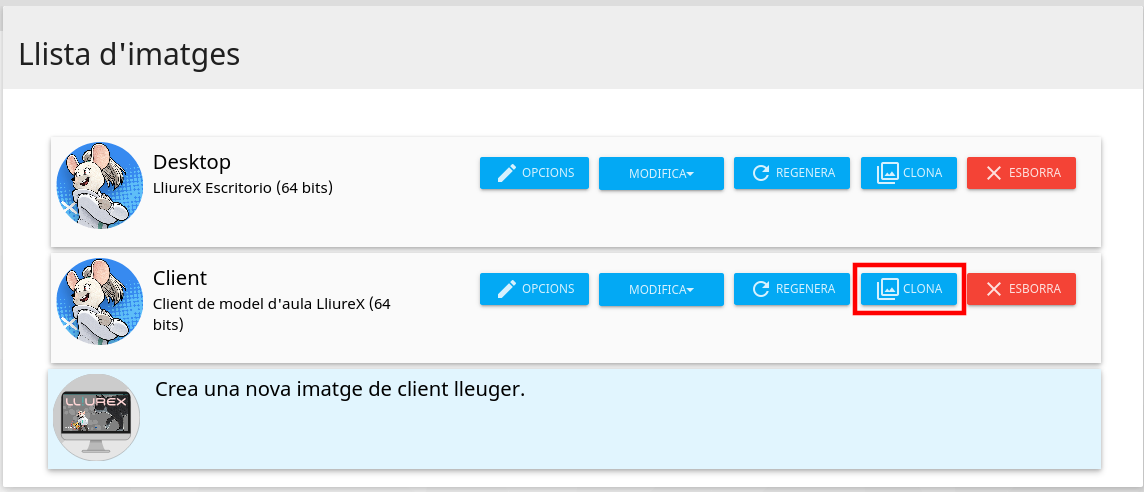Open the Modifica dropdown for Client
This screenshot has width=1144, height=492.
[x=661, y=290]
